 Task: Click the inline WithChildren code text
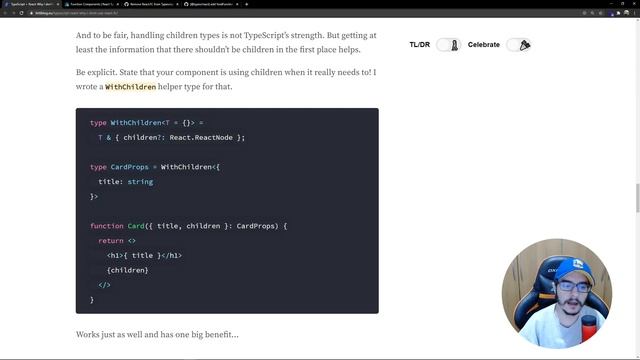click(x=131, y=87)
